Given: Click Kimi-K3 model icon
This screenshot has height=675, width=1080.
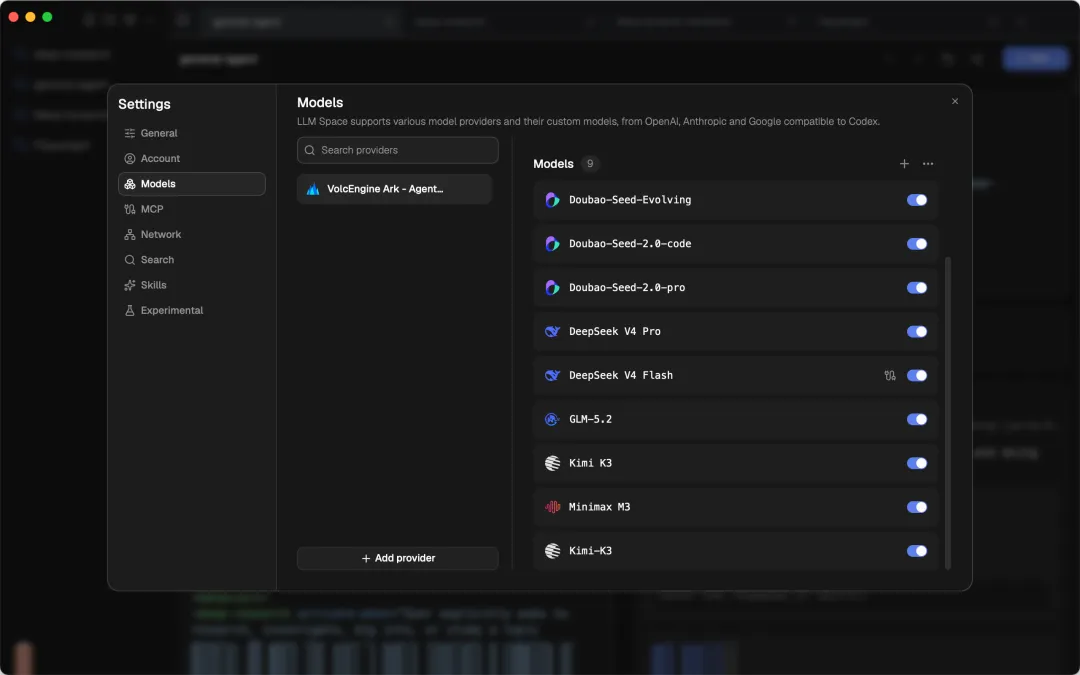Looking at the screenshot, I should coord(552,551).
